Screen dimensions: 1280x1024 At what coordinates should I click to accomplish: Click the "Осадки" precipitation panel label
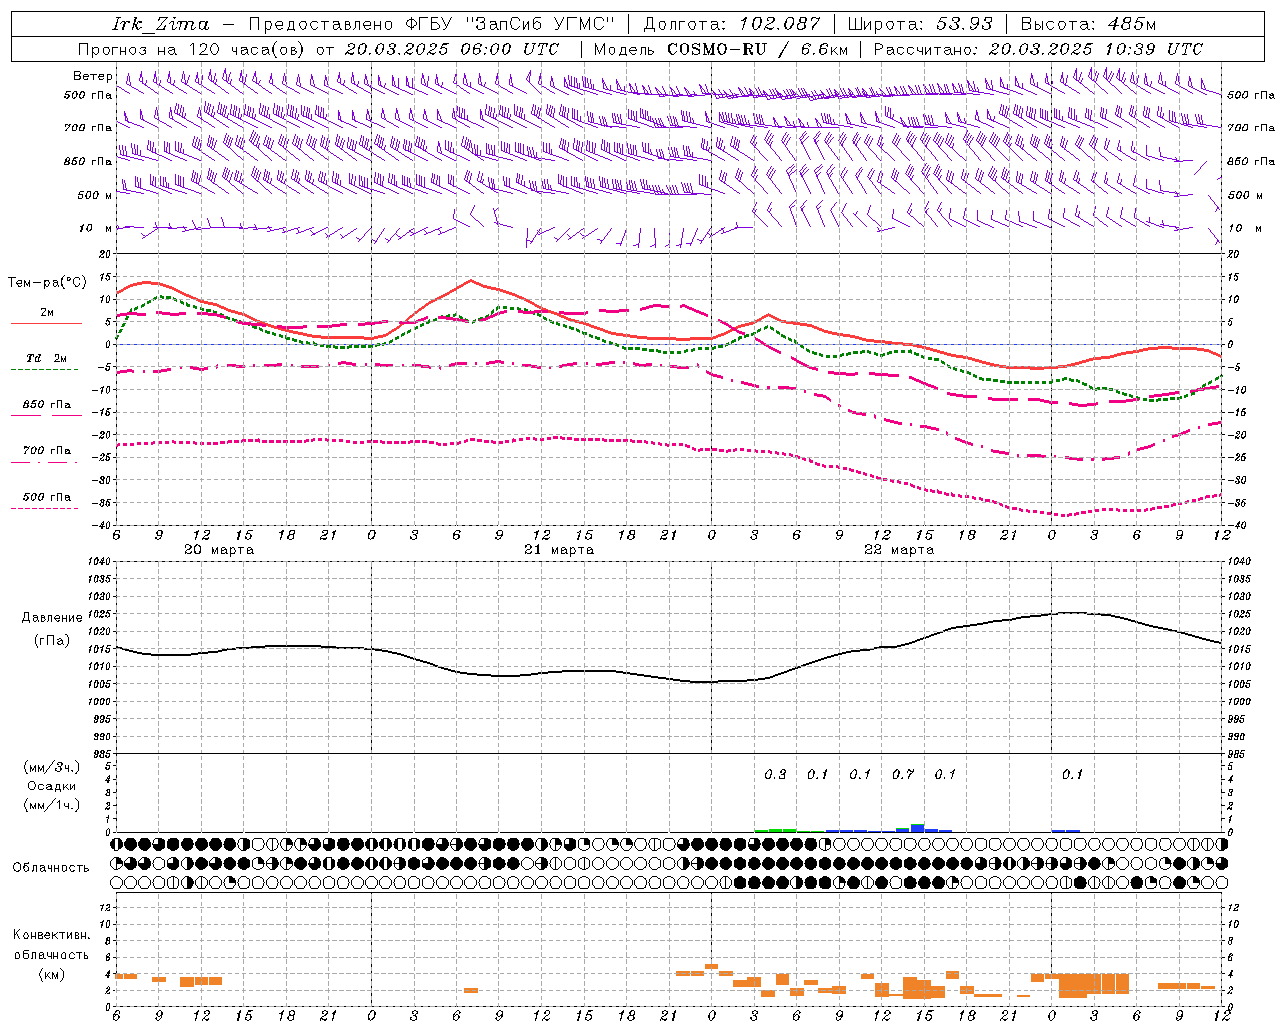click(x=52, y=786)
